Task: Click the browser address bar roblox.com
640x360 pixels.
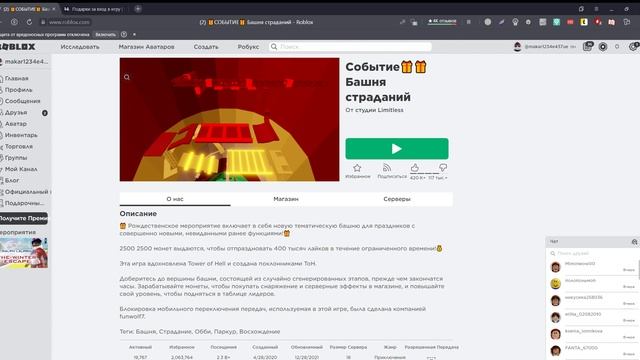Action: click(x=69, y=22)
